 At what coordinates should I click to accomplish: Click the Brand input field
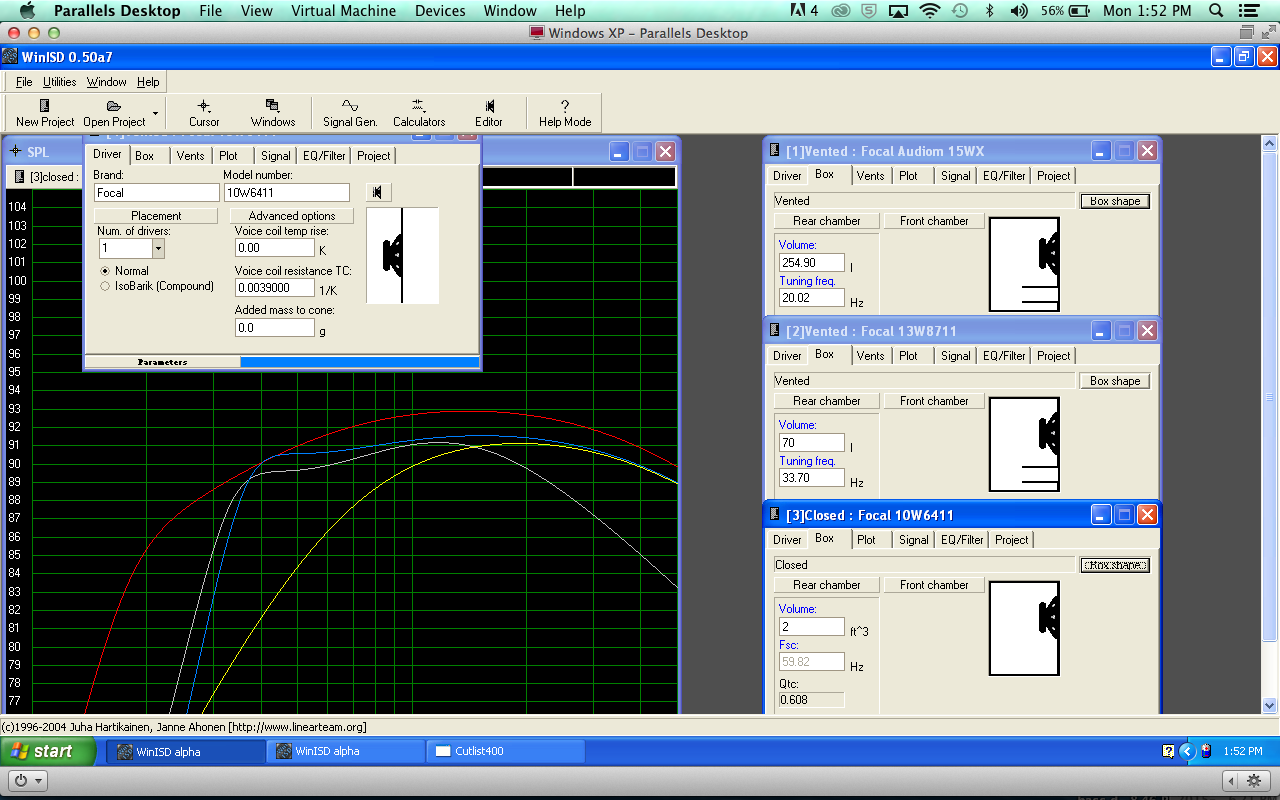pyautogui.click(x=156, y=192)
